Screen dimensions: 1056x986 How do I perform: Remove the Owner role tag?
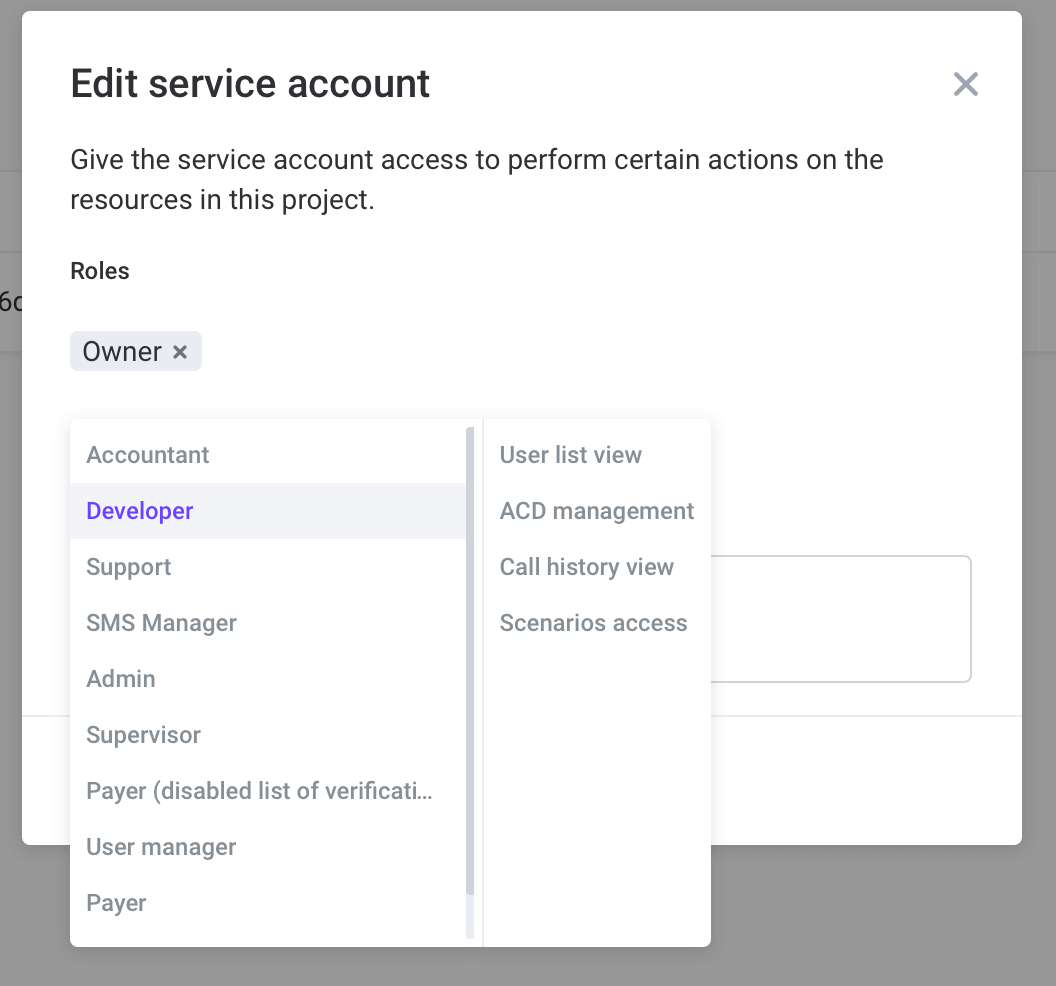click(180, 352)
